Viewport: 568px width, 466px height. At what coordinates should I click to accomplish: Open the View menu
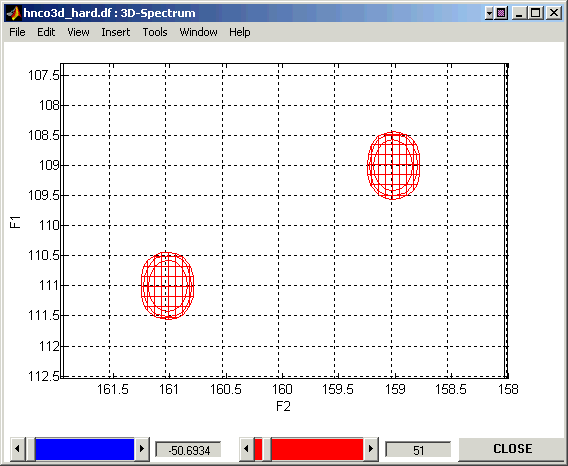tap(78, 32)
